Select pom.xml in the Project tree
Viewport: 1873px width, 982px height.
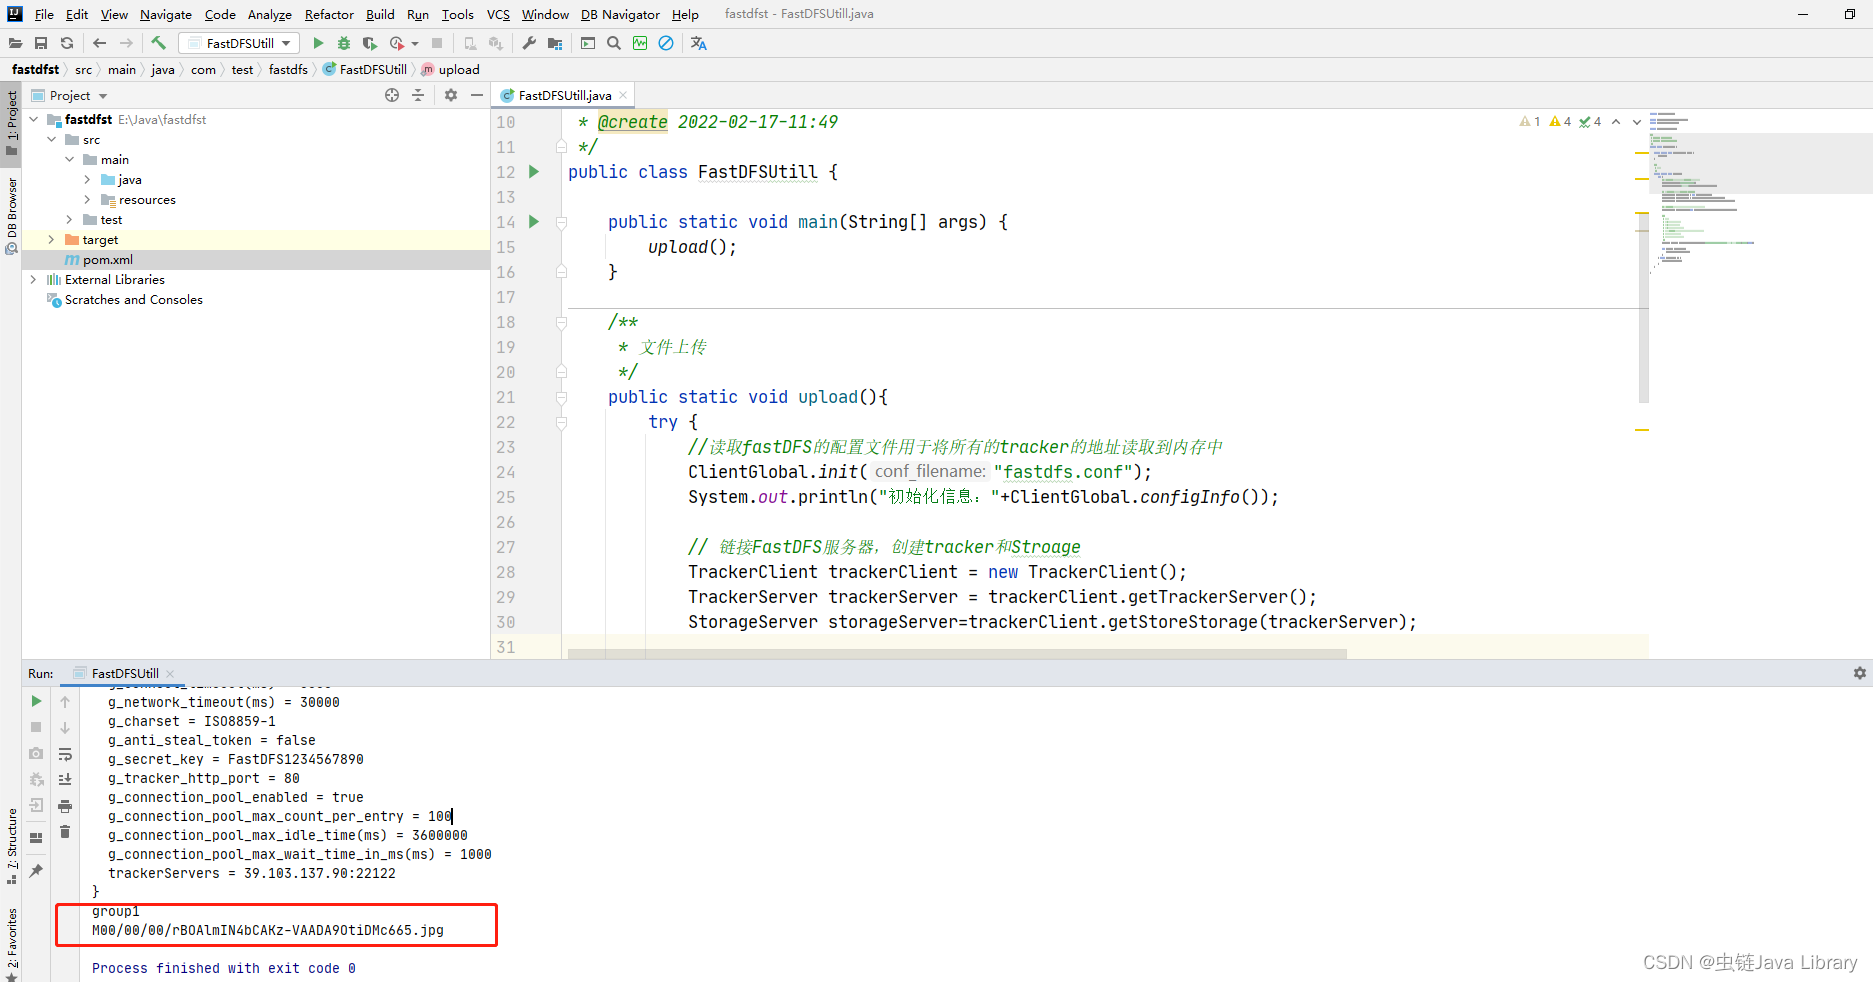pos(107,260)
